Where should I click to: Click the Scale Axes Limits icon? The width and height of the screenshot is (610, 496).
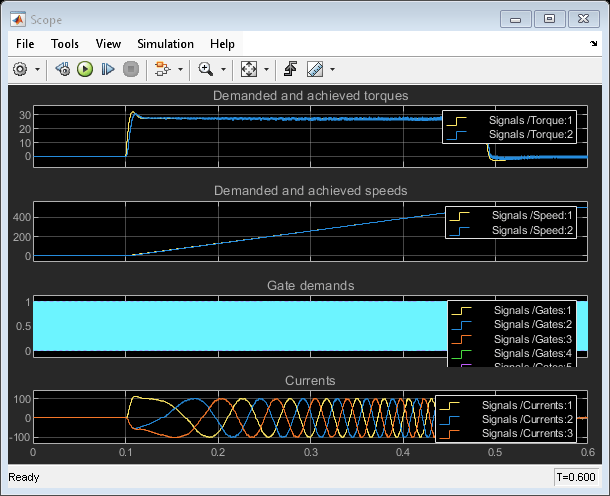pos(249,69)
